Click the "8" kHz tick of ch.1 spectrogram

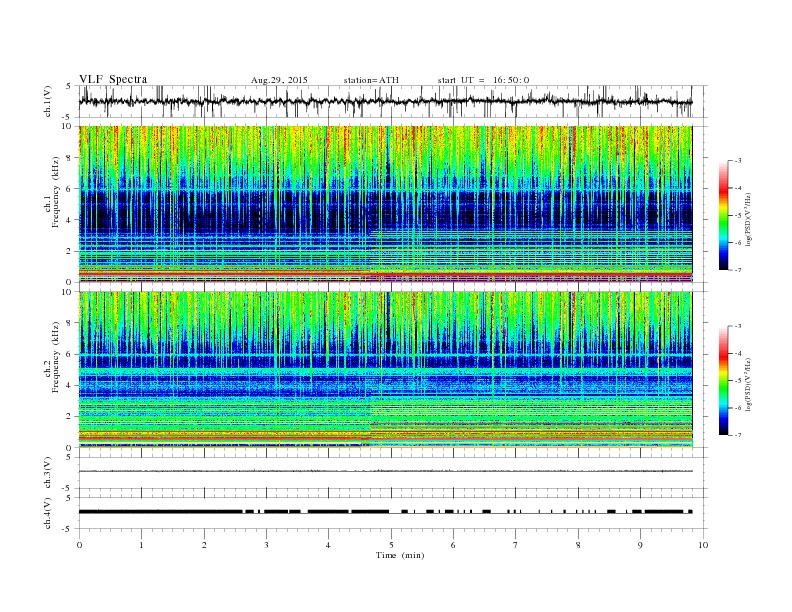click(69, 158)
